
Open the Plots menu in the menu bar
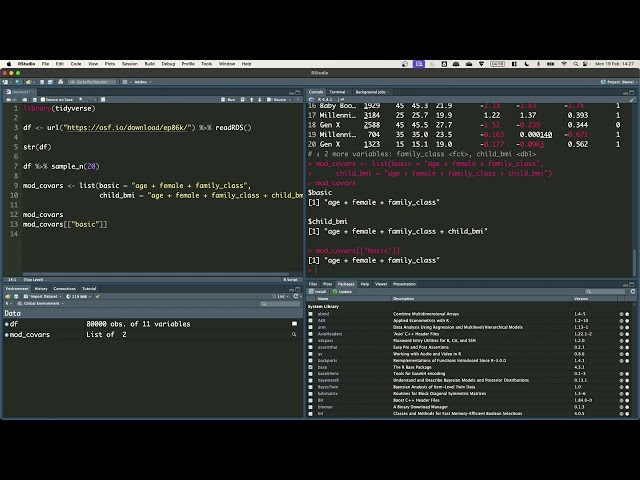pyautogui.click(x=110, y=64)
